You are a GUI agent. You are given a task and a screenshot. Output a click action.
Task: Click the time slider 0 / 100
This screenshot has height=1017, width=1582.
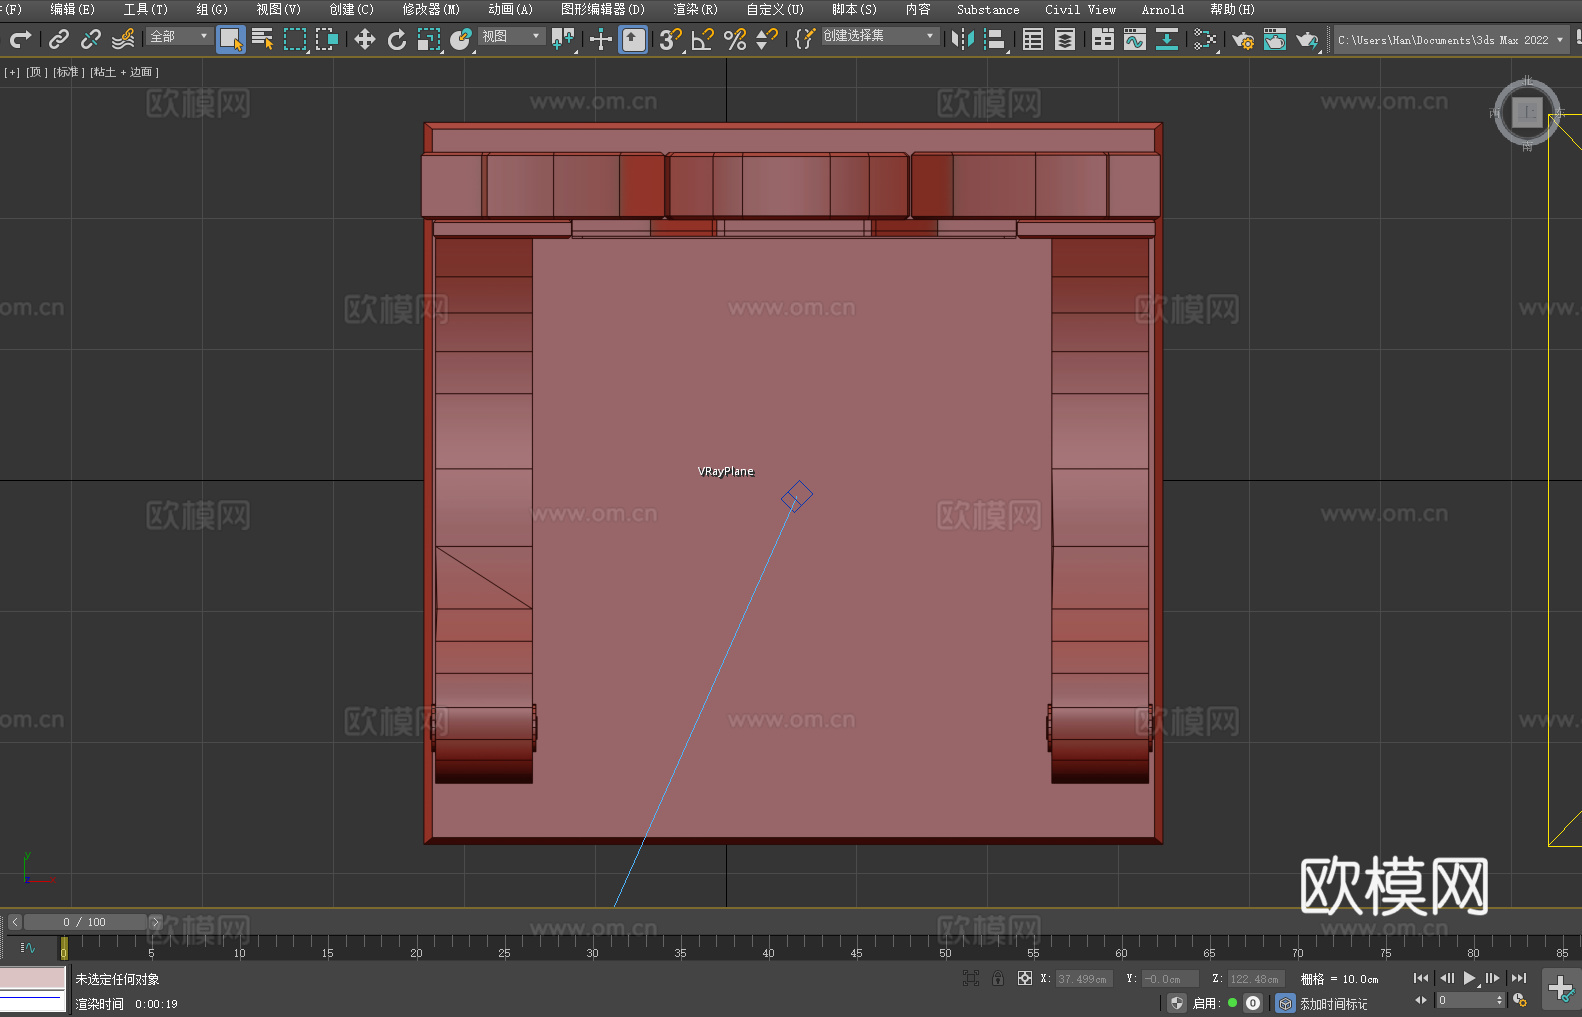84,922
